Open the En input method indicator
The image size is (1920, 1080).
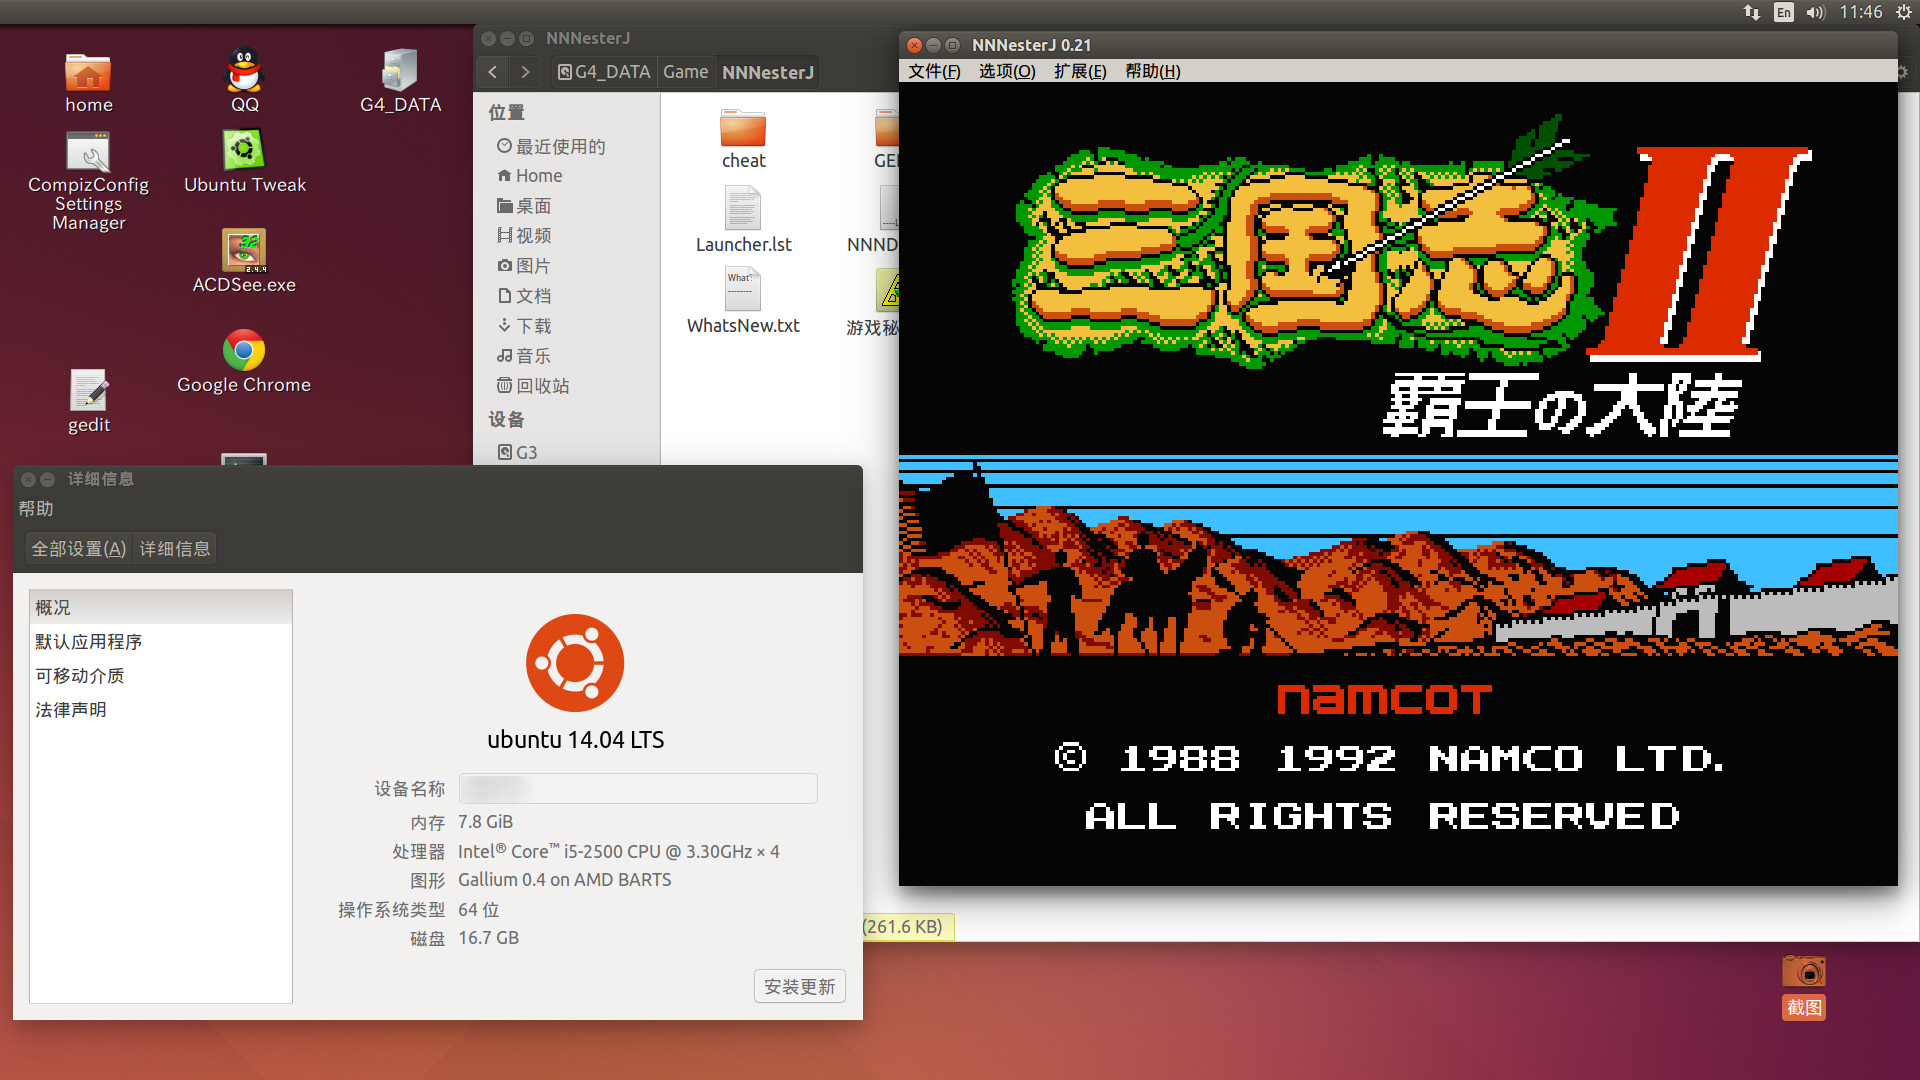point(1784,12)
